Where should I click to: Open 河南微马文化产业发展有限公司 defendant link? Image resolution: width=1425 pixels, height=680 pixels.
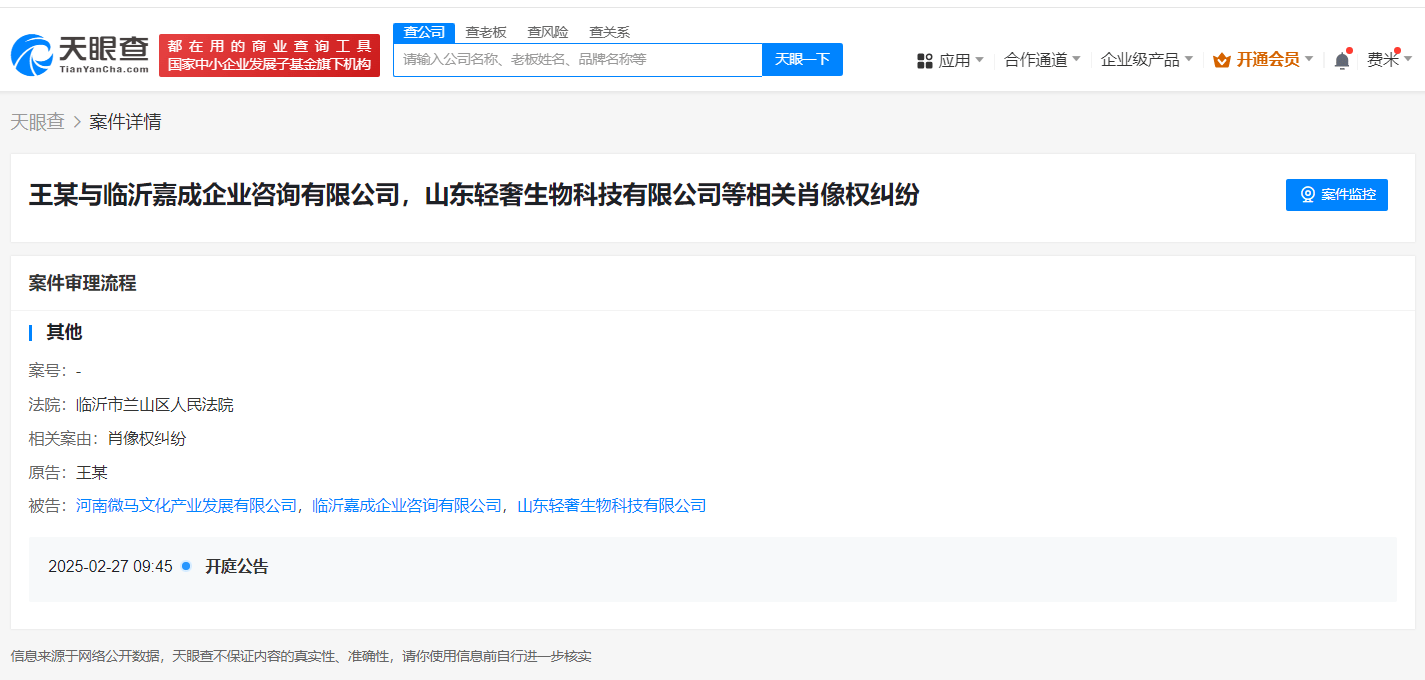coord(187,506)
